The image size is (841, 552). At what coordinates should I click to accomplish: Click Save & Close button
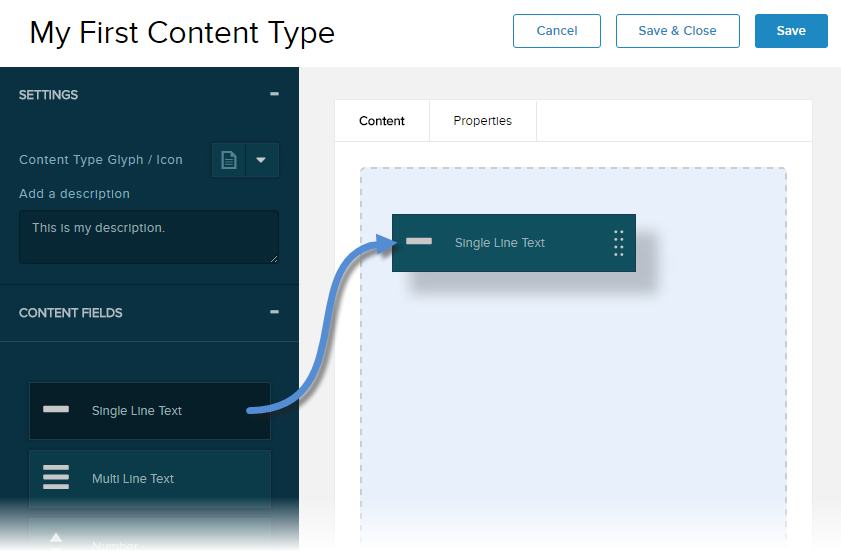[x=677, y=31]
